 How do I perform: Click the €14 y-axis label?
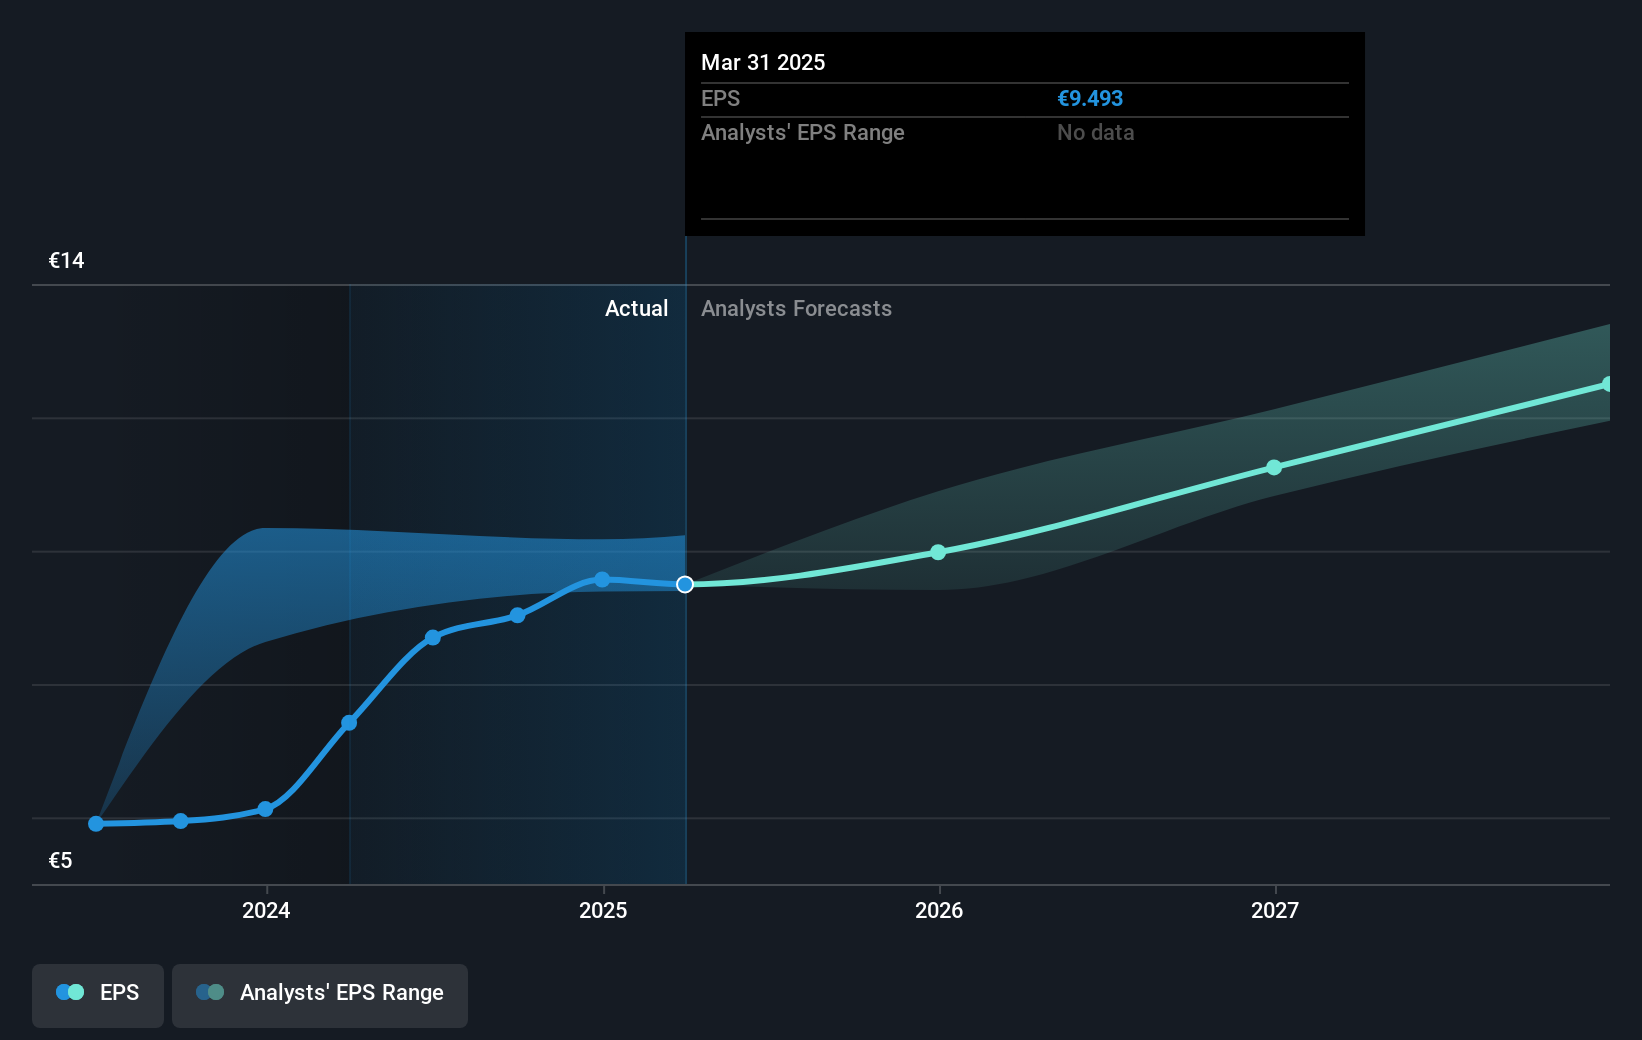(x=66, y=260)
